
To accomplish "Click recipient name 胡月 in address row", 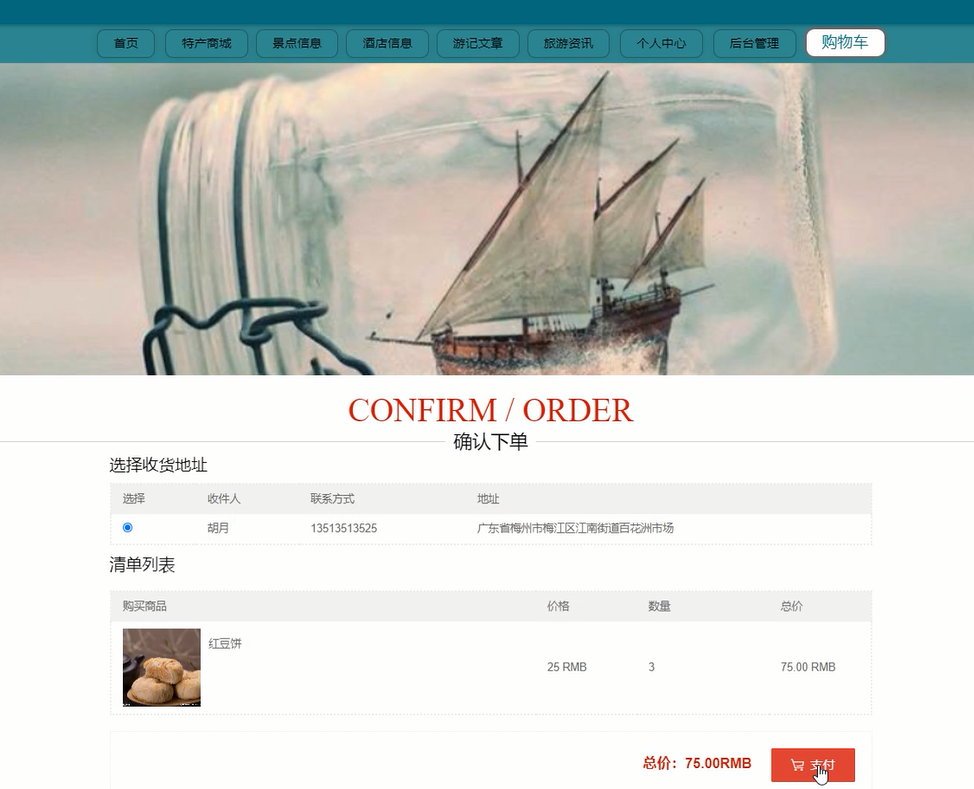I will [218, 528].
